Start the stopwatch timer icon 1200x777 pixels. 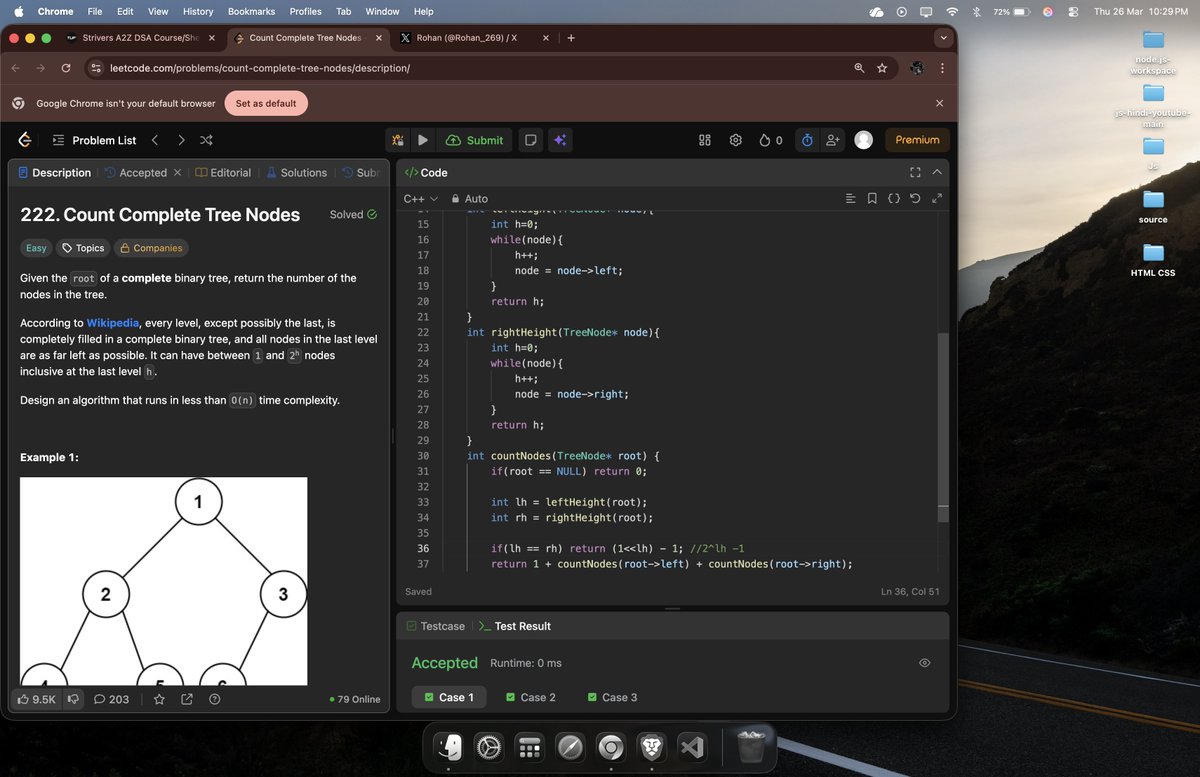click(807, 140)
